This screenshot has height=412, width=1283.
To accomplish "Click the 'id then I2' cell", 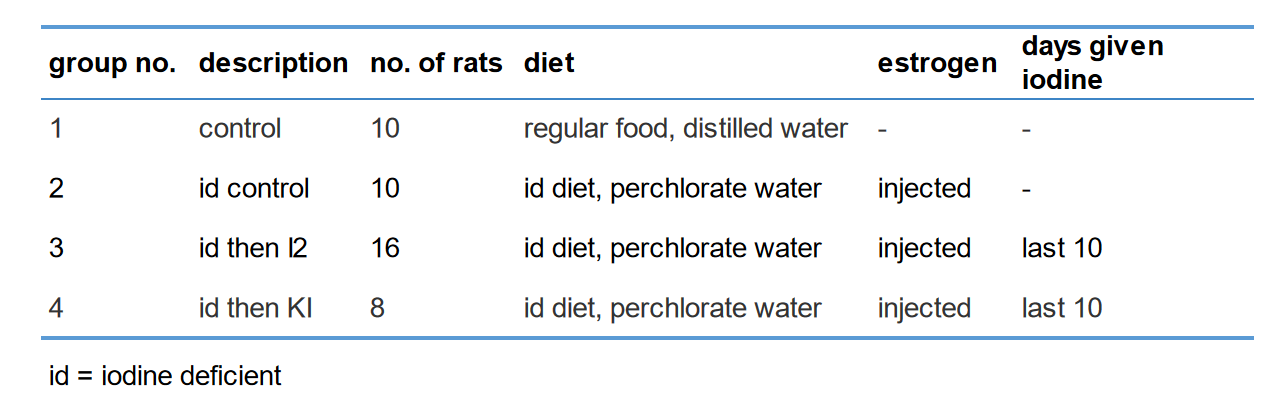I will 253,248.
